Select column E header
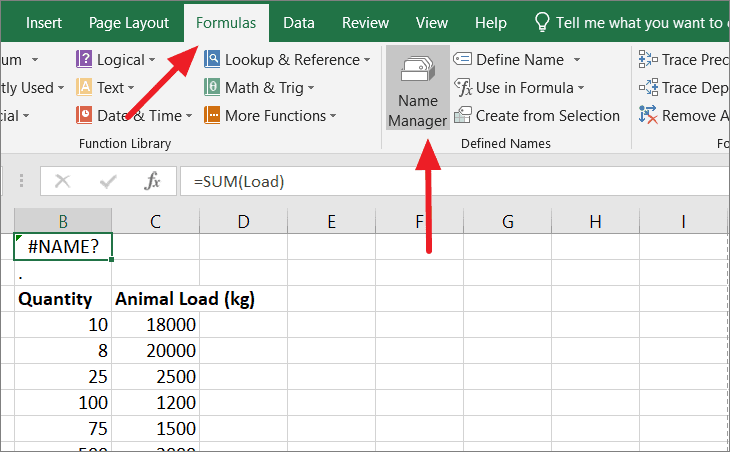 (331, 221)
